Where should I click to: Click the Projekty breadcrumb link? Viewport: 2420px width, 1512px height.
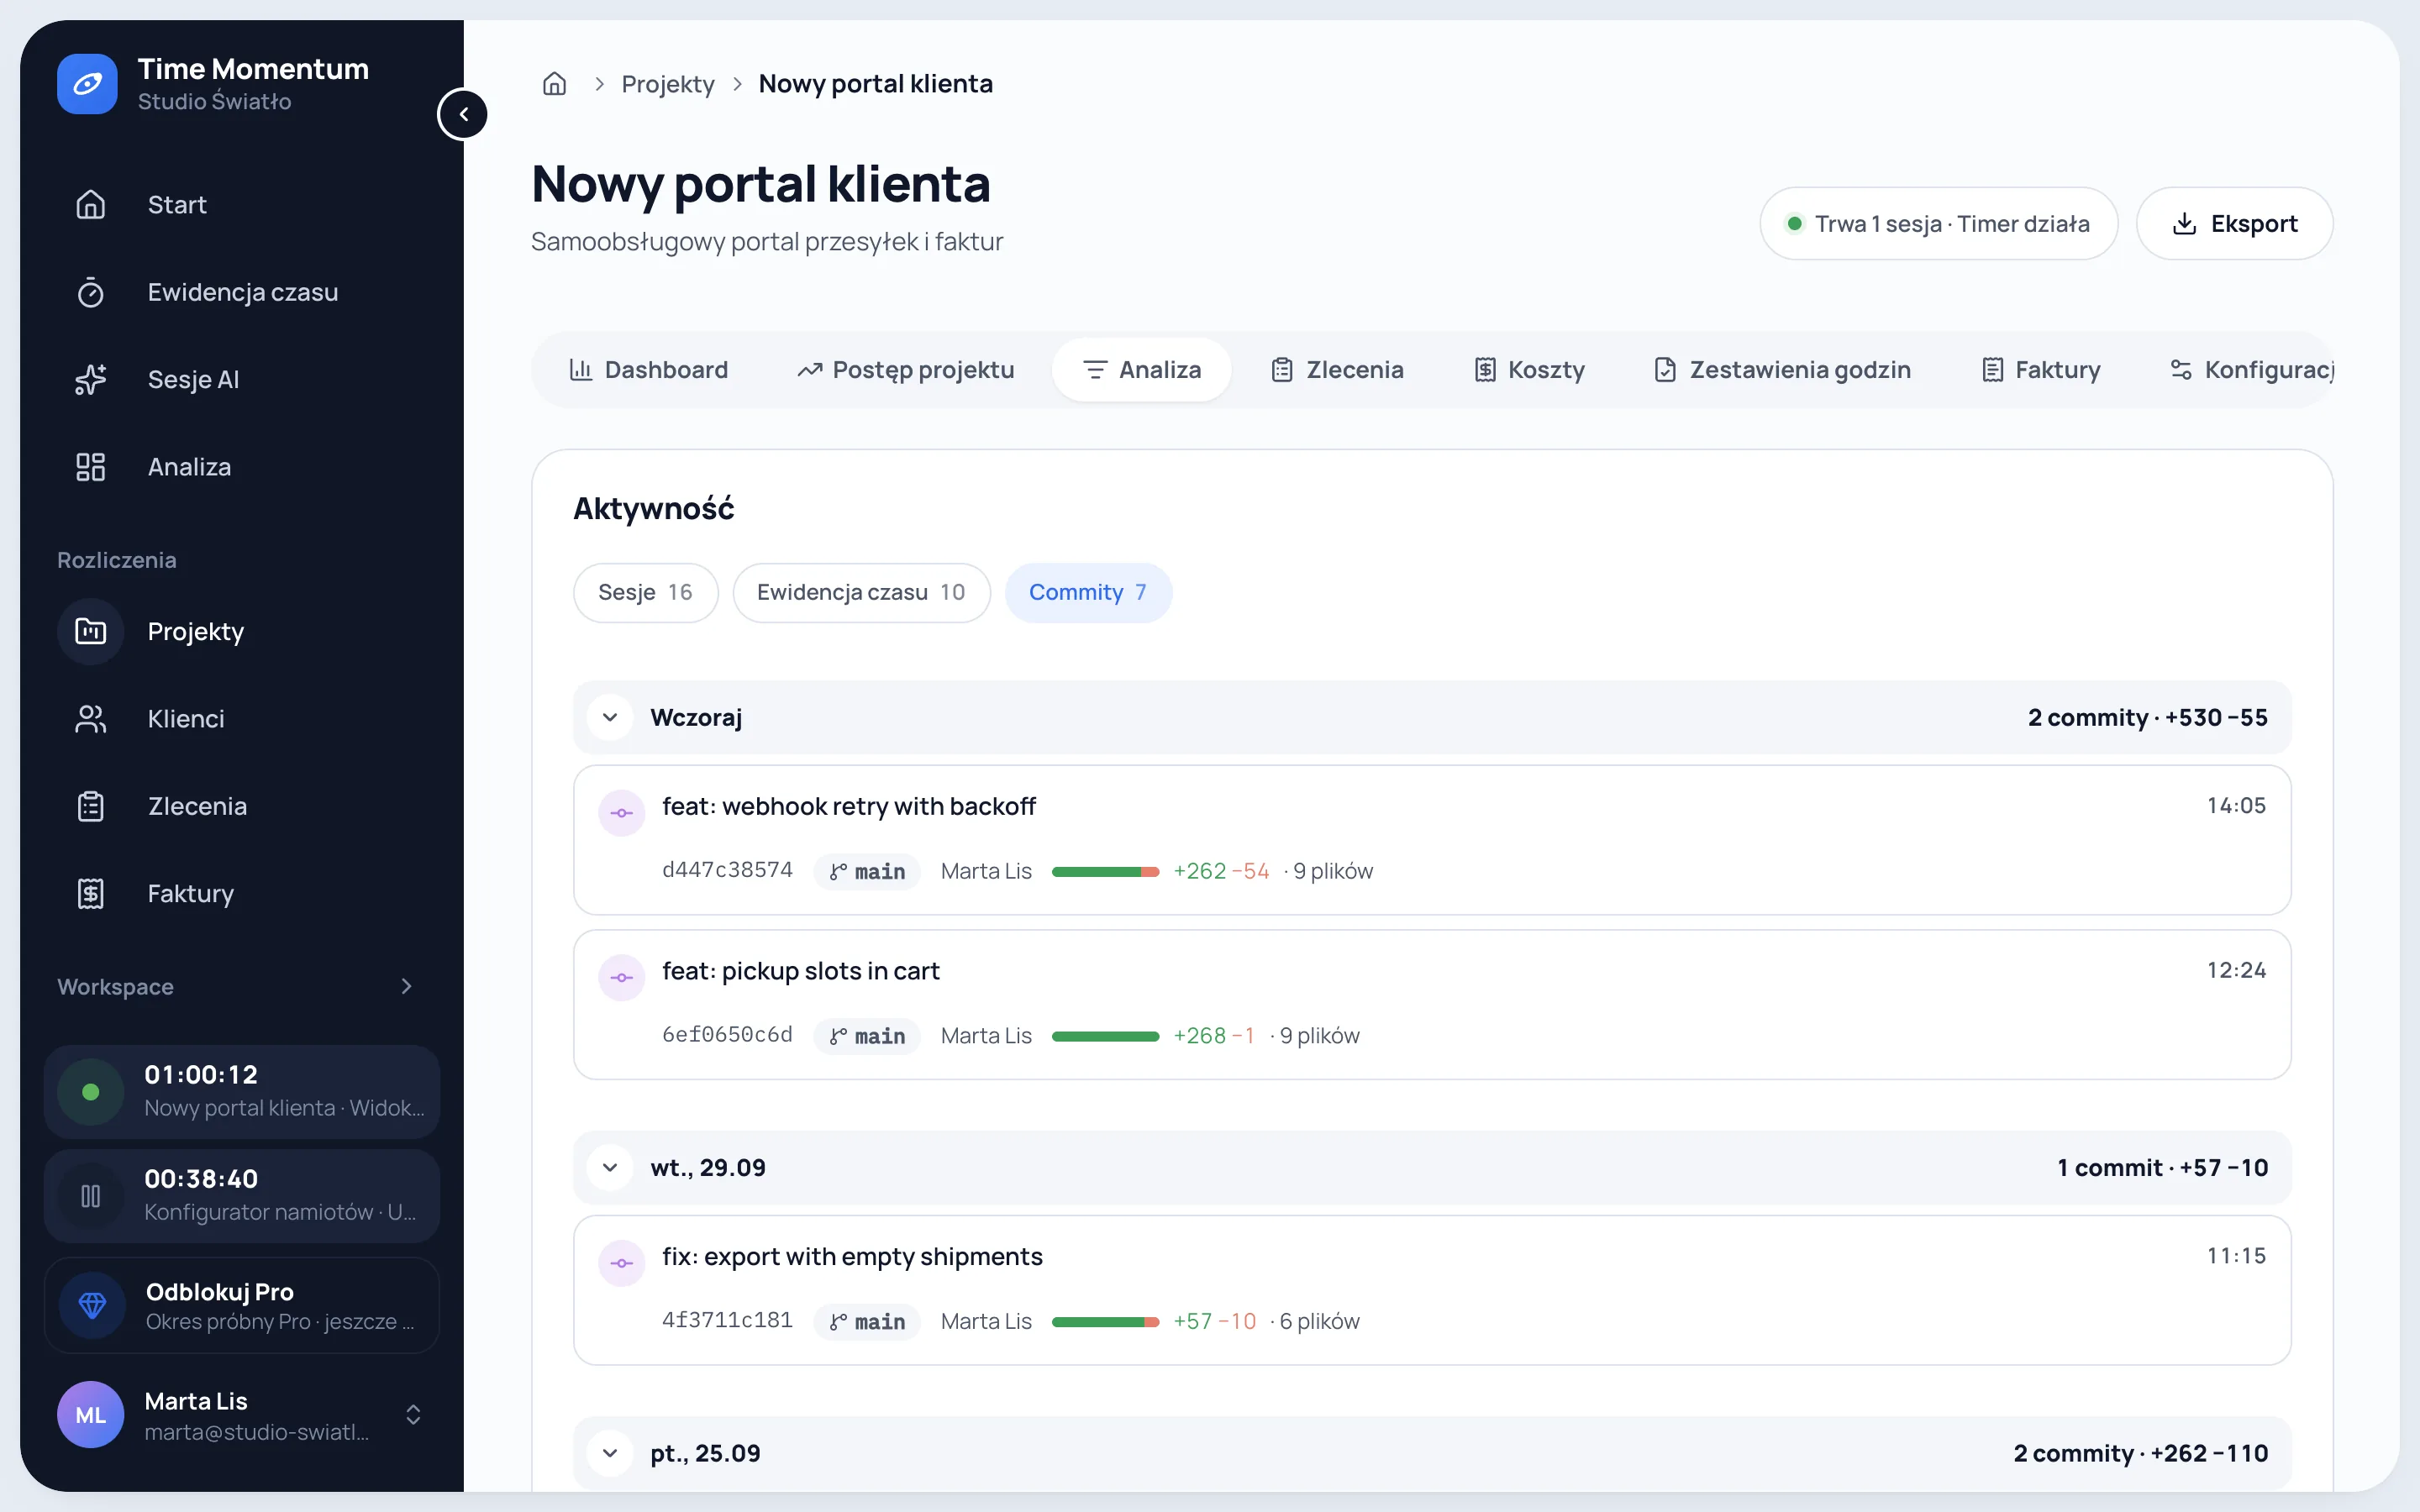click(x=668, y=84)
